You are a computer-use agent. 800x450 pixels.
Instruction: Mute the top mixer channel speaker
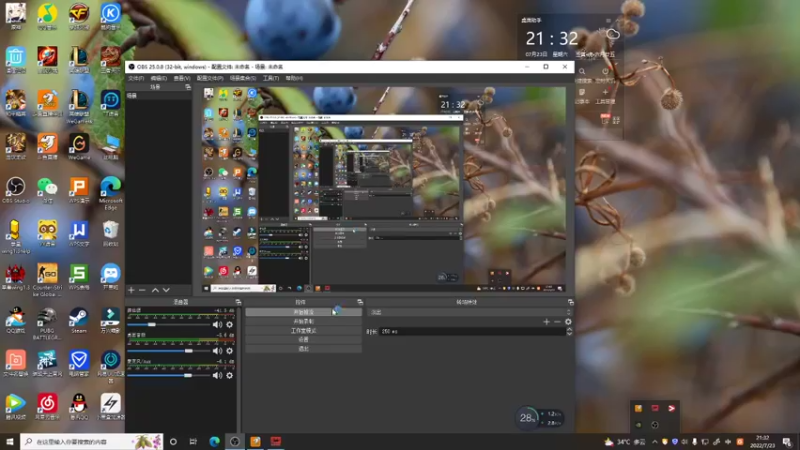(217, 324)
